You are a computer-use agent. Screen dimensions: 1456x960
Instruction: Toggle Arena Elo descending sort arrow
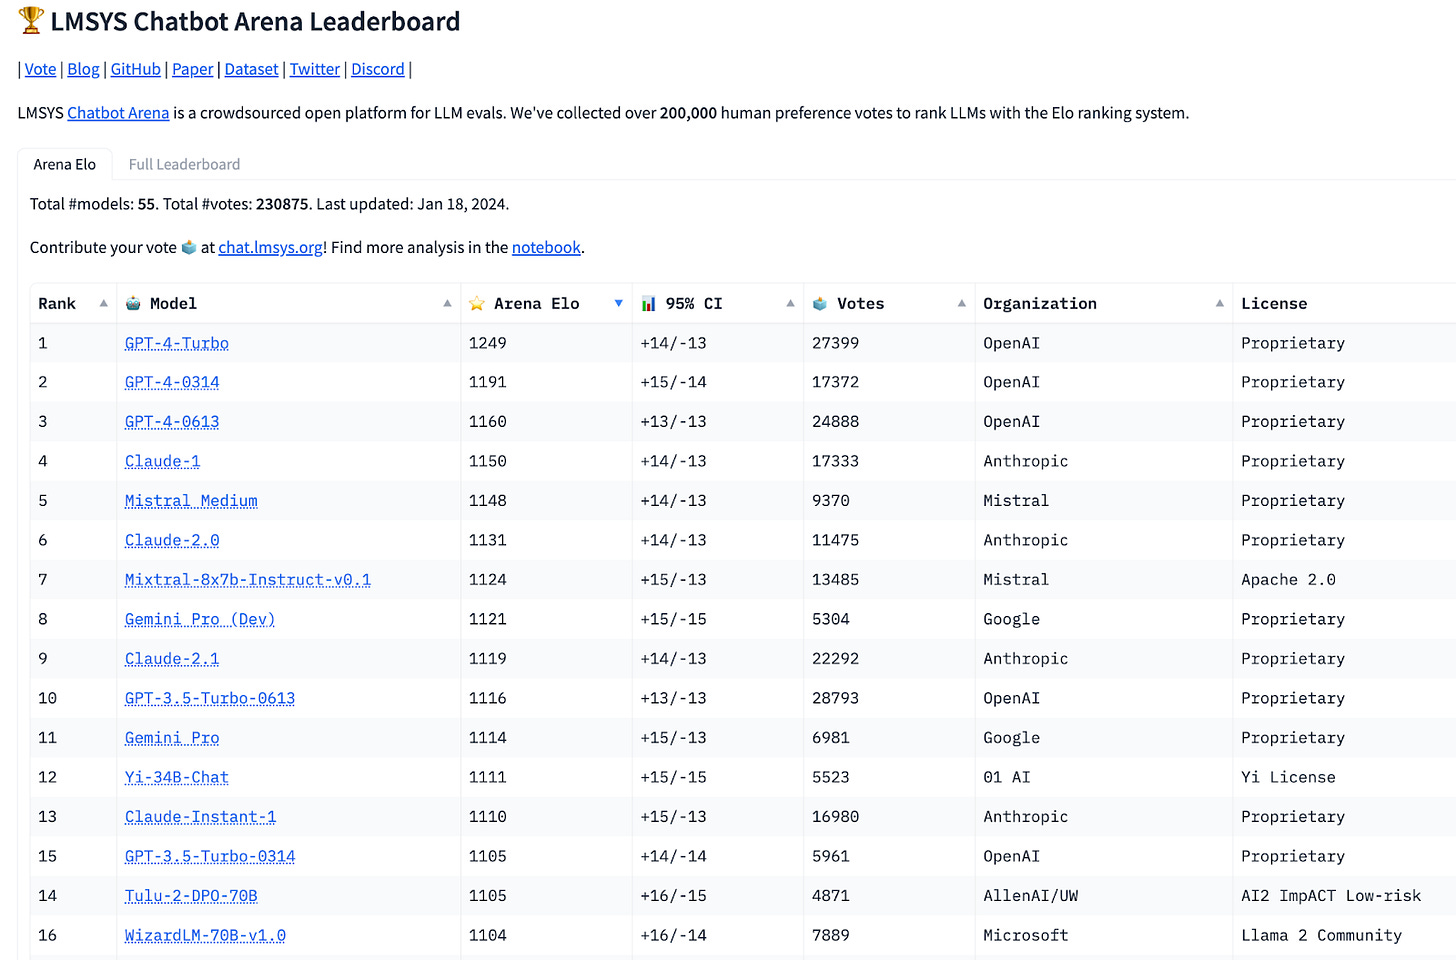click(x=619, y=304)
